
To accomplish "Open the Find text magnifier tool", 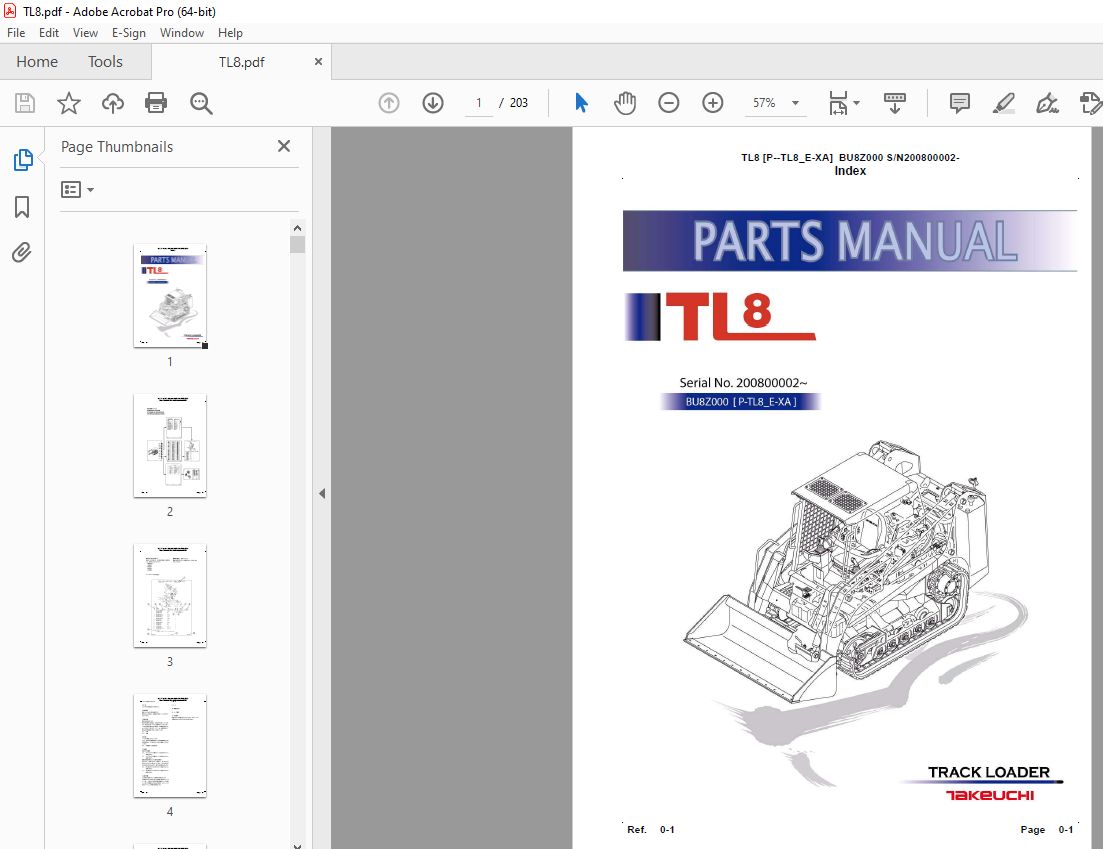I will 201,103.
